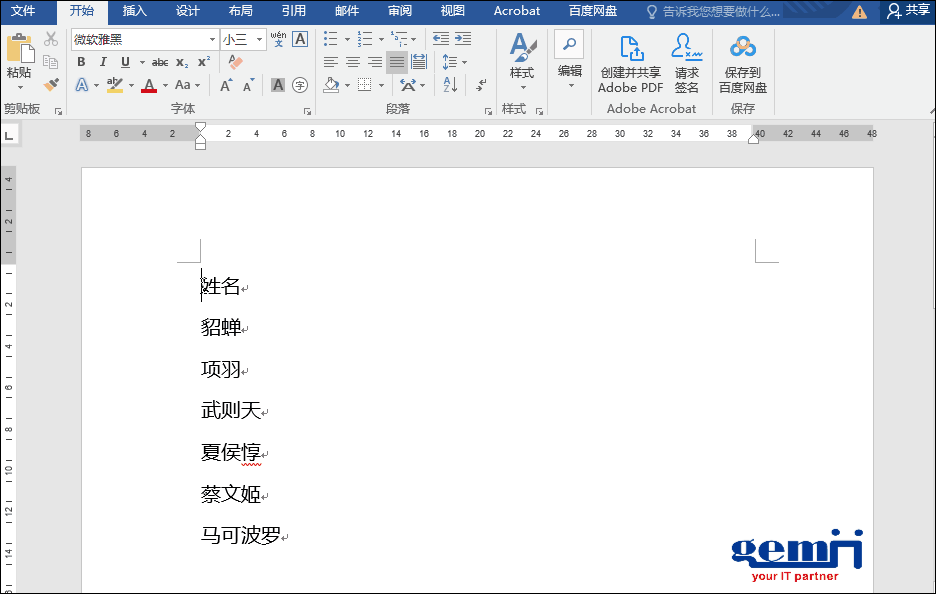Click the clear formatting eraser icon
This screenshot has height=594, width=936.
point(236,62)
